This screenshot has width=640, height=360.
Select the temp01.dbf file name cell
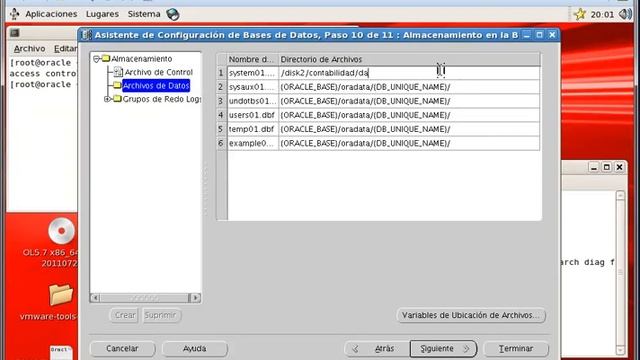tap(253, 129)
